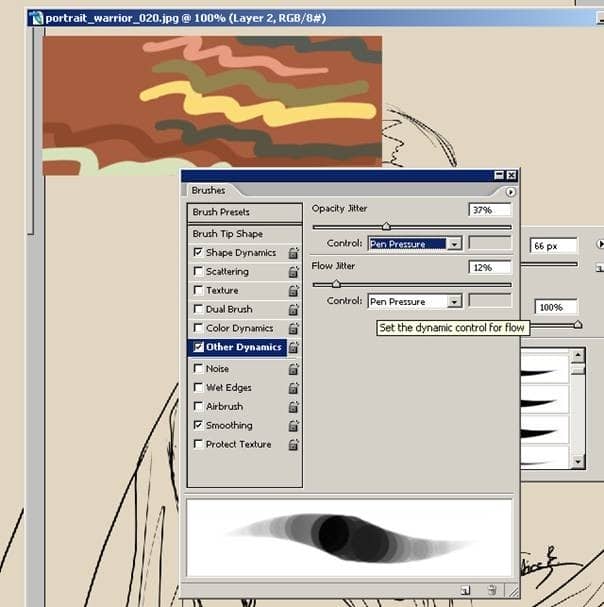Screen dimensions: 604x607
Task: Click the Opacity Jitter slider handle
Action: pyautogui.click(x=386, y=226)
